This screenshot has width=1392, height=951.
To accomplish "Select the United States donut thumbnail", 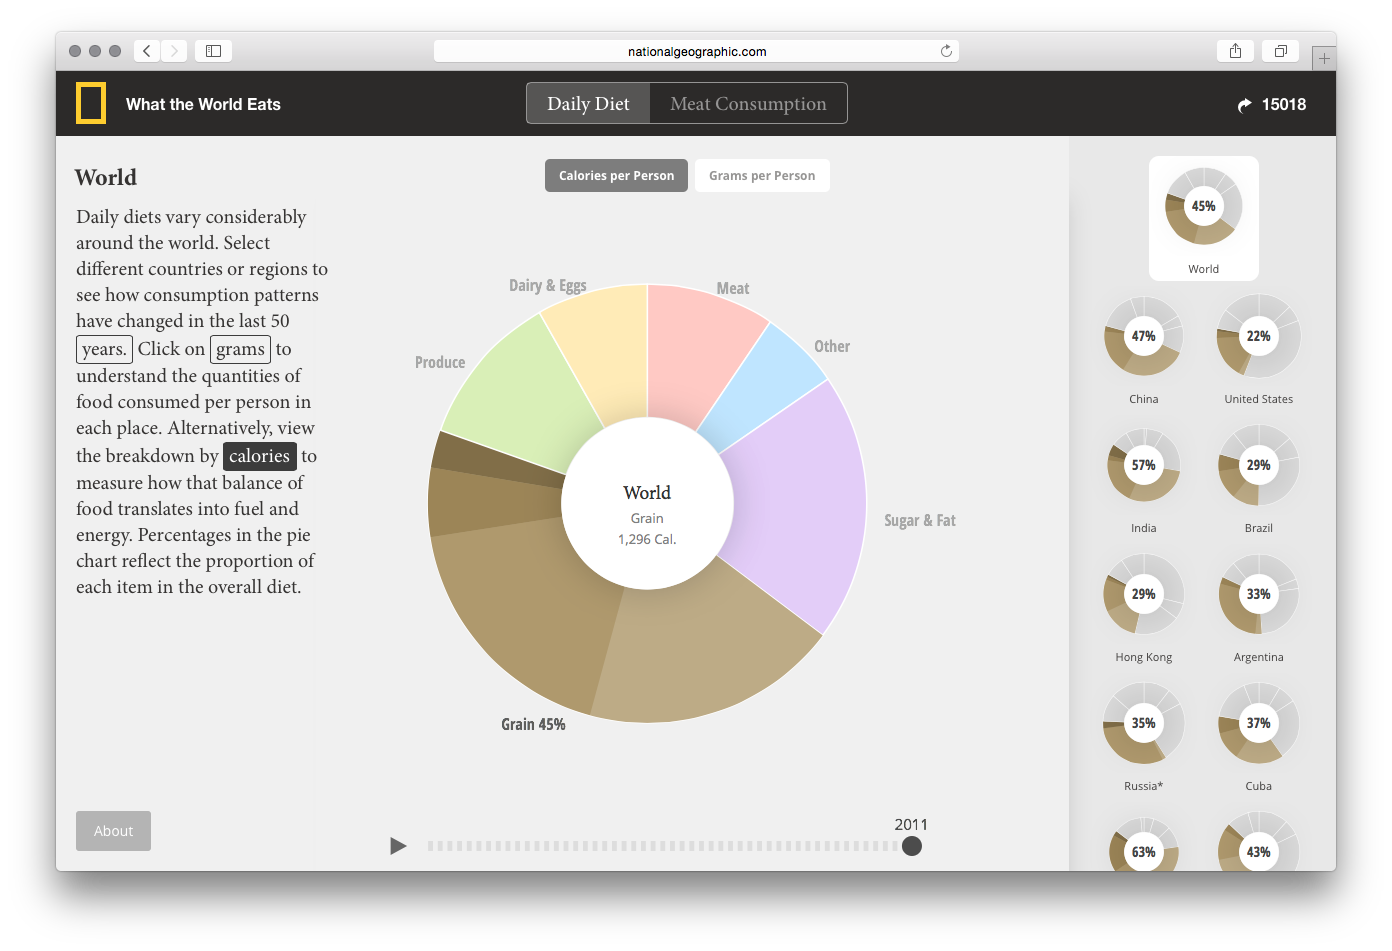I will [x=1258, y=337].
